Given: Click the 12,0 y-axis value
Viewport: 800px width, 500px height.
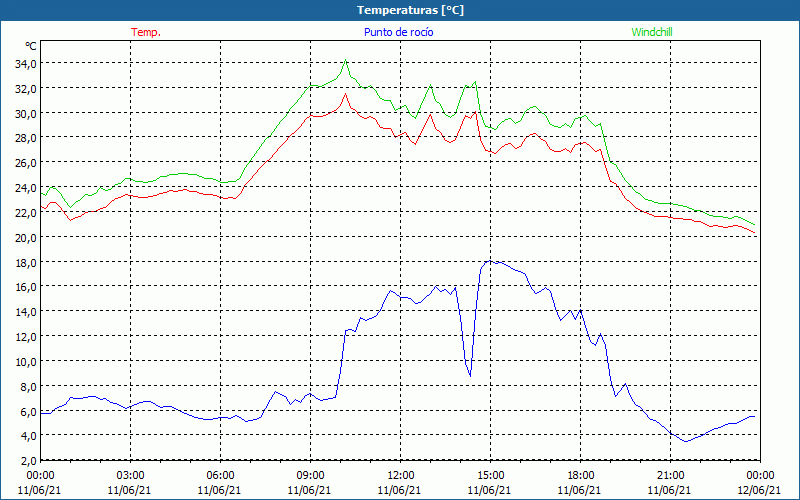Looking at the screenshot, I should 27,337.
